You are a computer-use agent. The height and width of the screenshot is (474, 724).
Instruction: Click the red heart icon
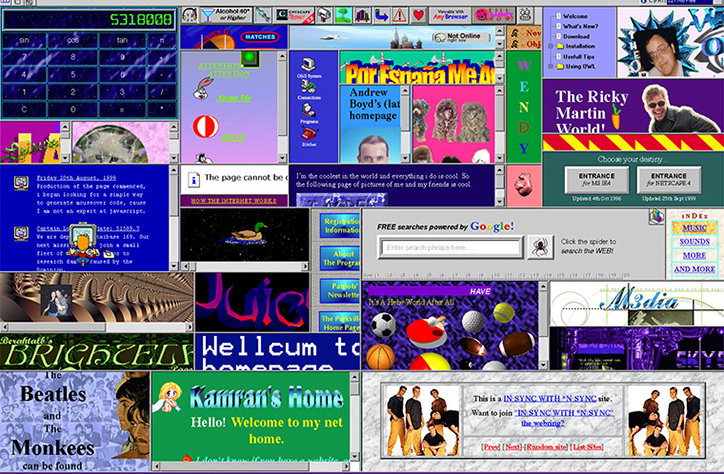pyautogui.click(x=418, y=16)
